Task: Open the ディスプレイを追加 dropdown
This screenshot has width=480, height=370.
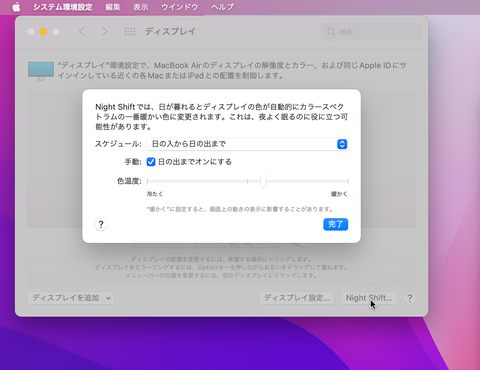Action: pos(71,298)
